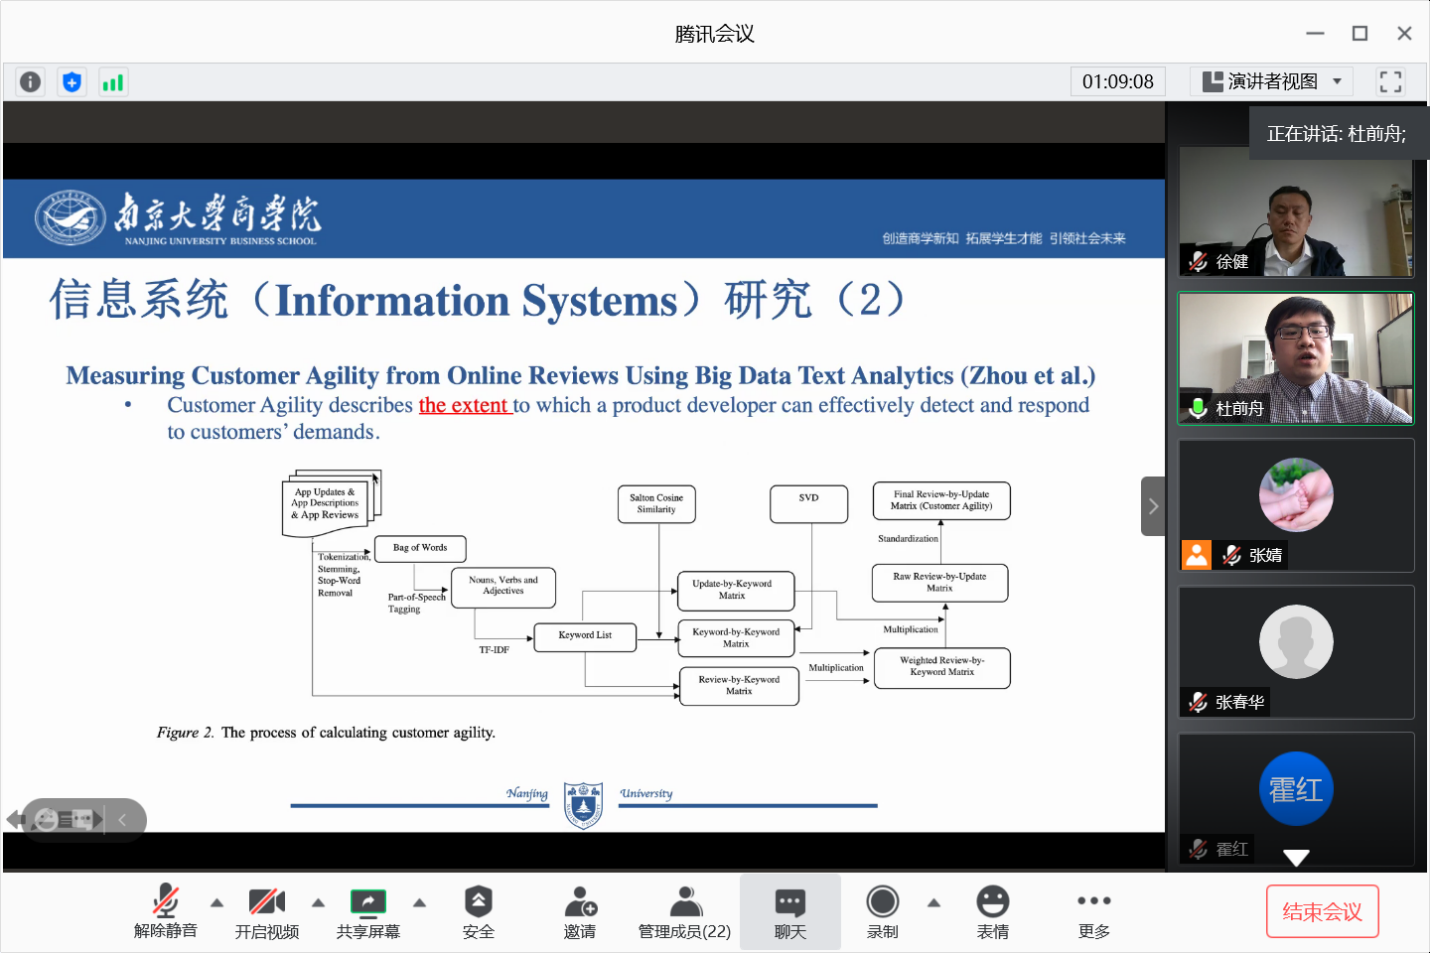This screenshot has height=953, width=1430.
Task: Close the 腾讯会议 window
Action: pyautogui.click(x=1404, y=34)
